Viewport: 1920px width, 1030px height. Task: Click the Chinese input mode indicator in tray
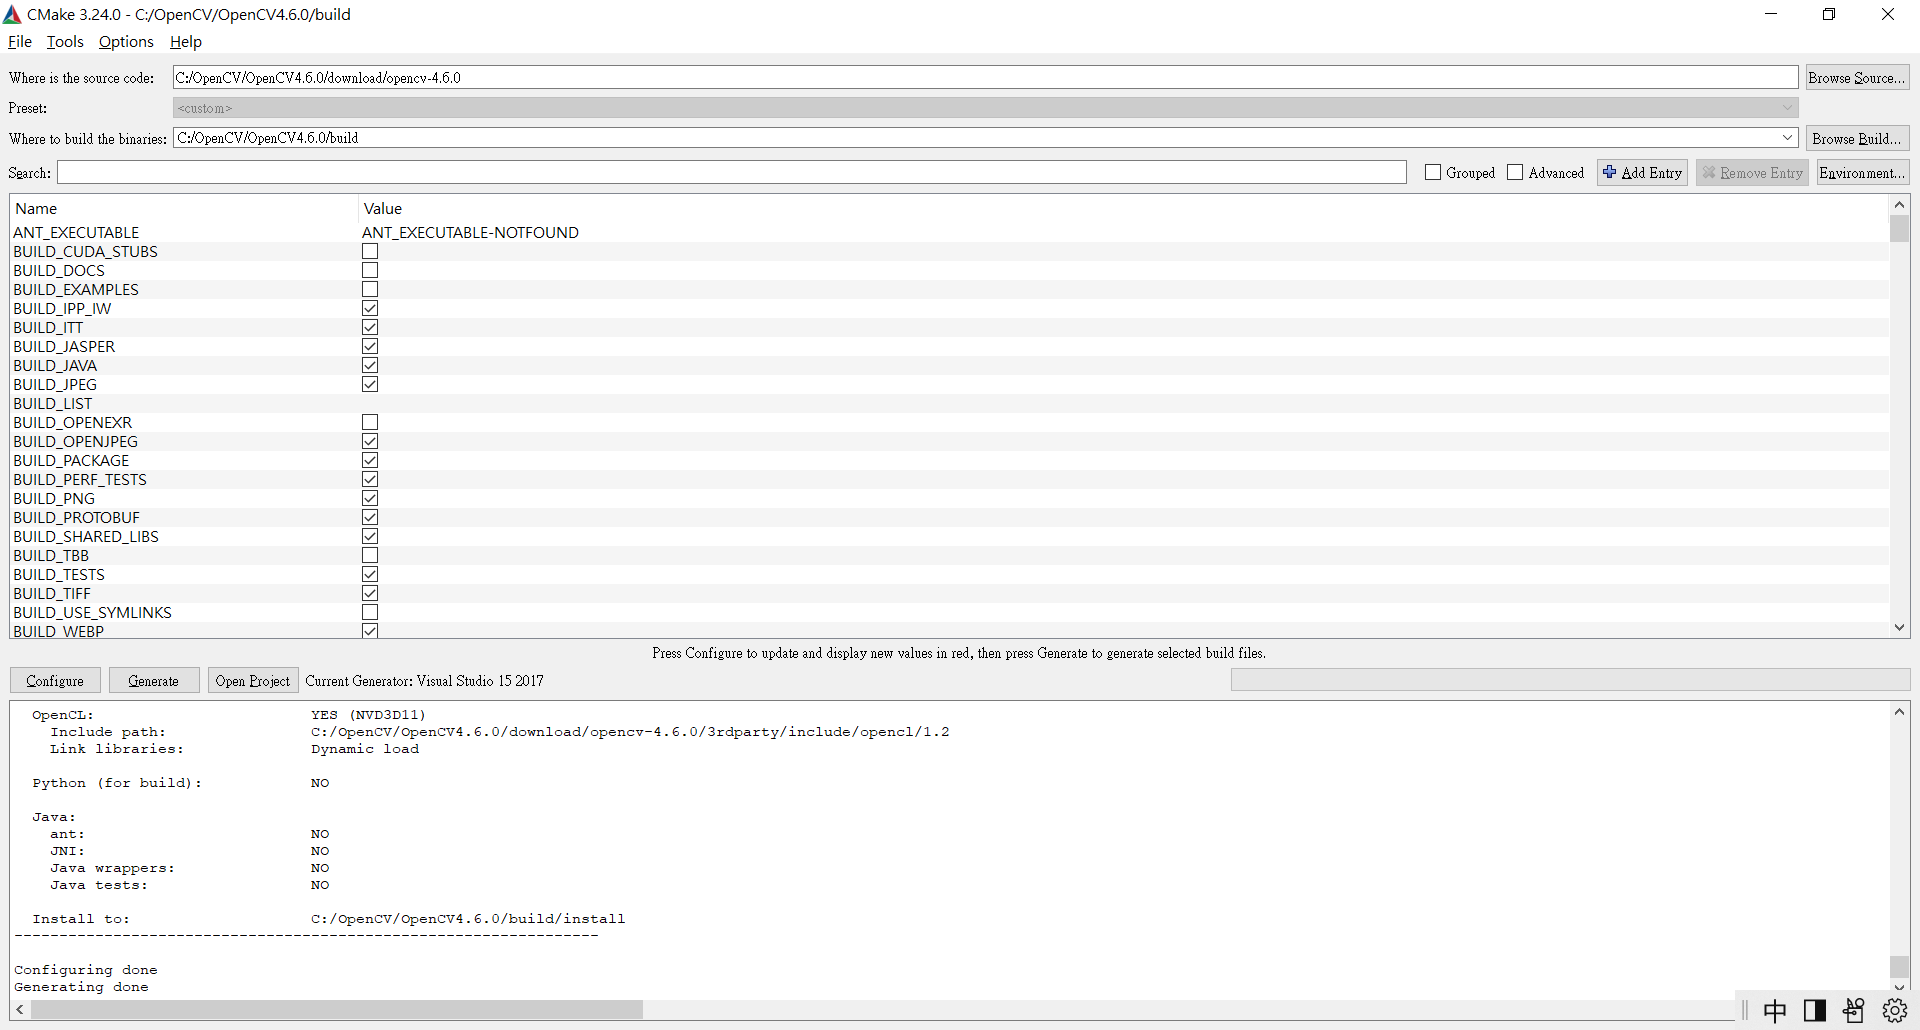click(x=1775, y=1010)
